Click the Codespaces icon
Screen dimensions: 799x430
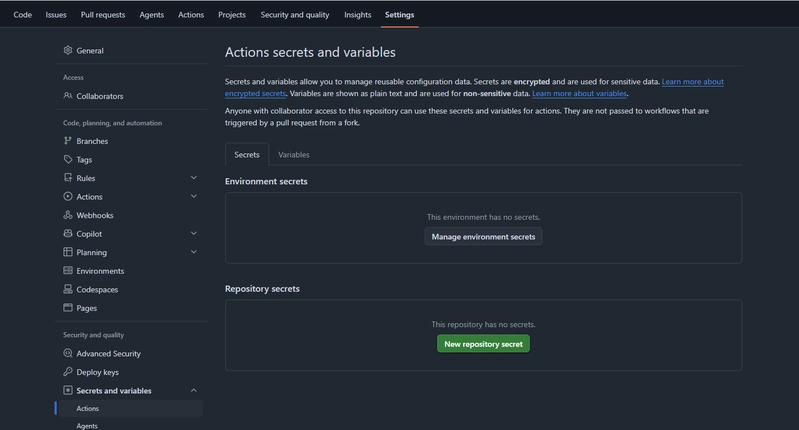pos(68,289)
